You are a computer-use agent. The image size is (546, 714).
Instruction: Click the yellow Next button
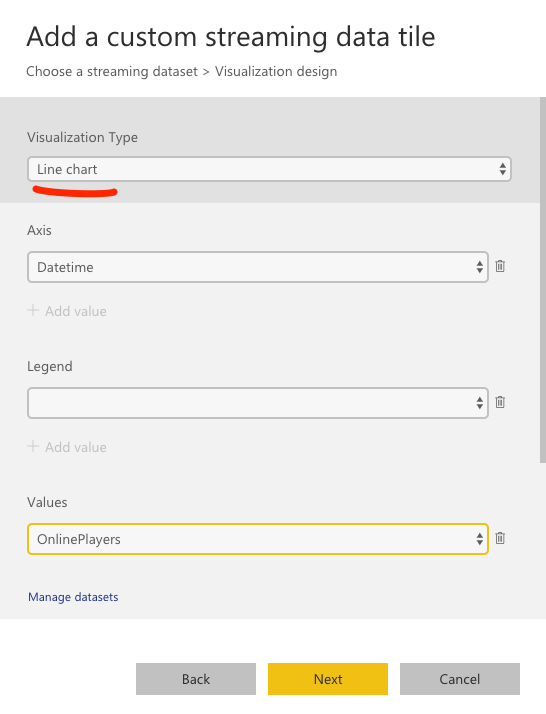coord(328,679)
